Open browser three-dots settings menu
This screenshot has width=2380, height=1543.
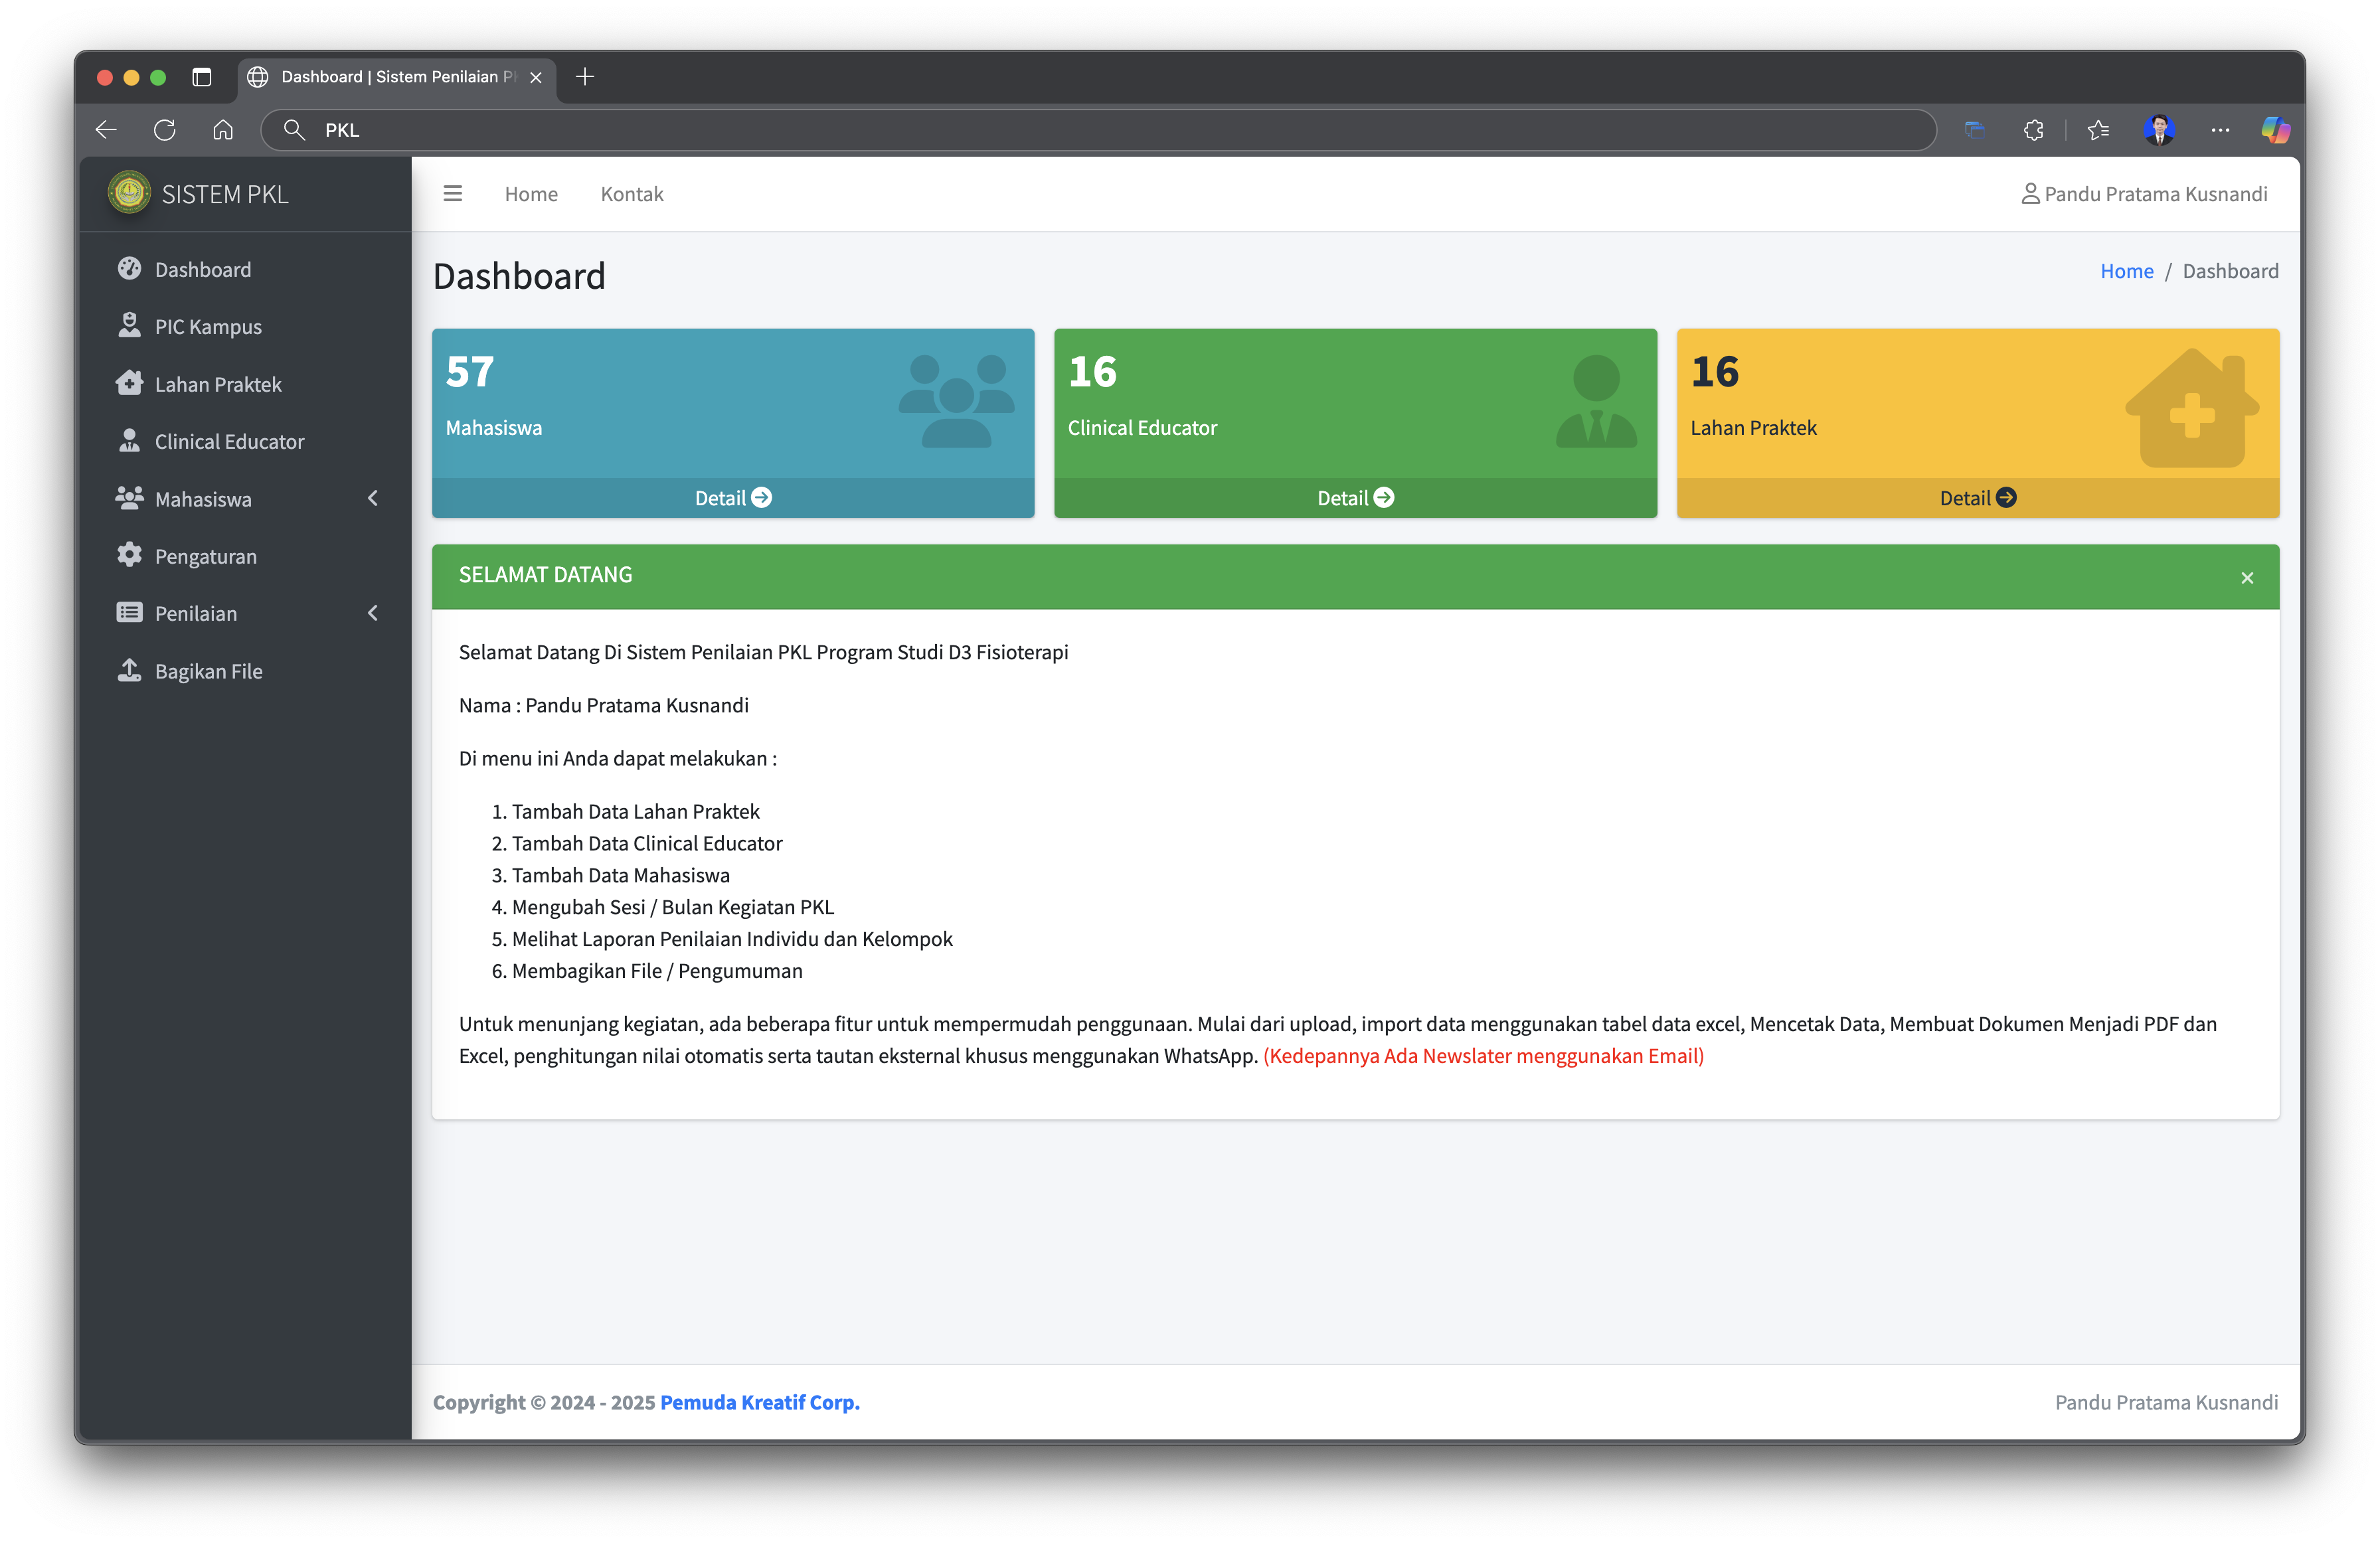pos(2220,130)
